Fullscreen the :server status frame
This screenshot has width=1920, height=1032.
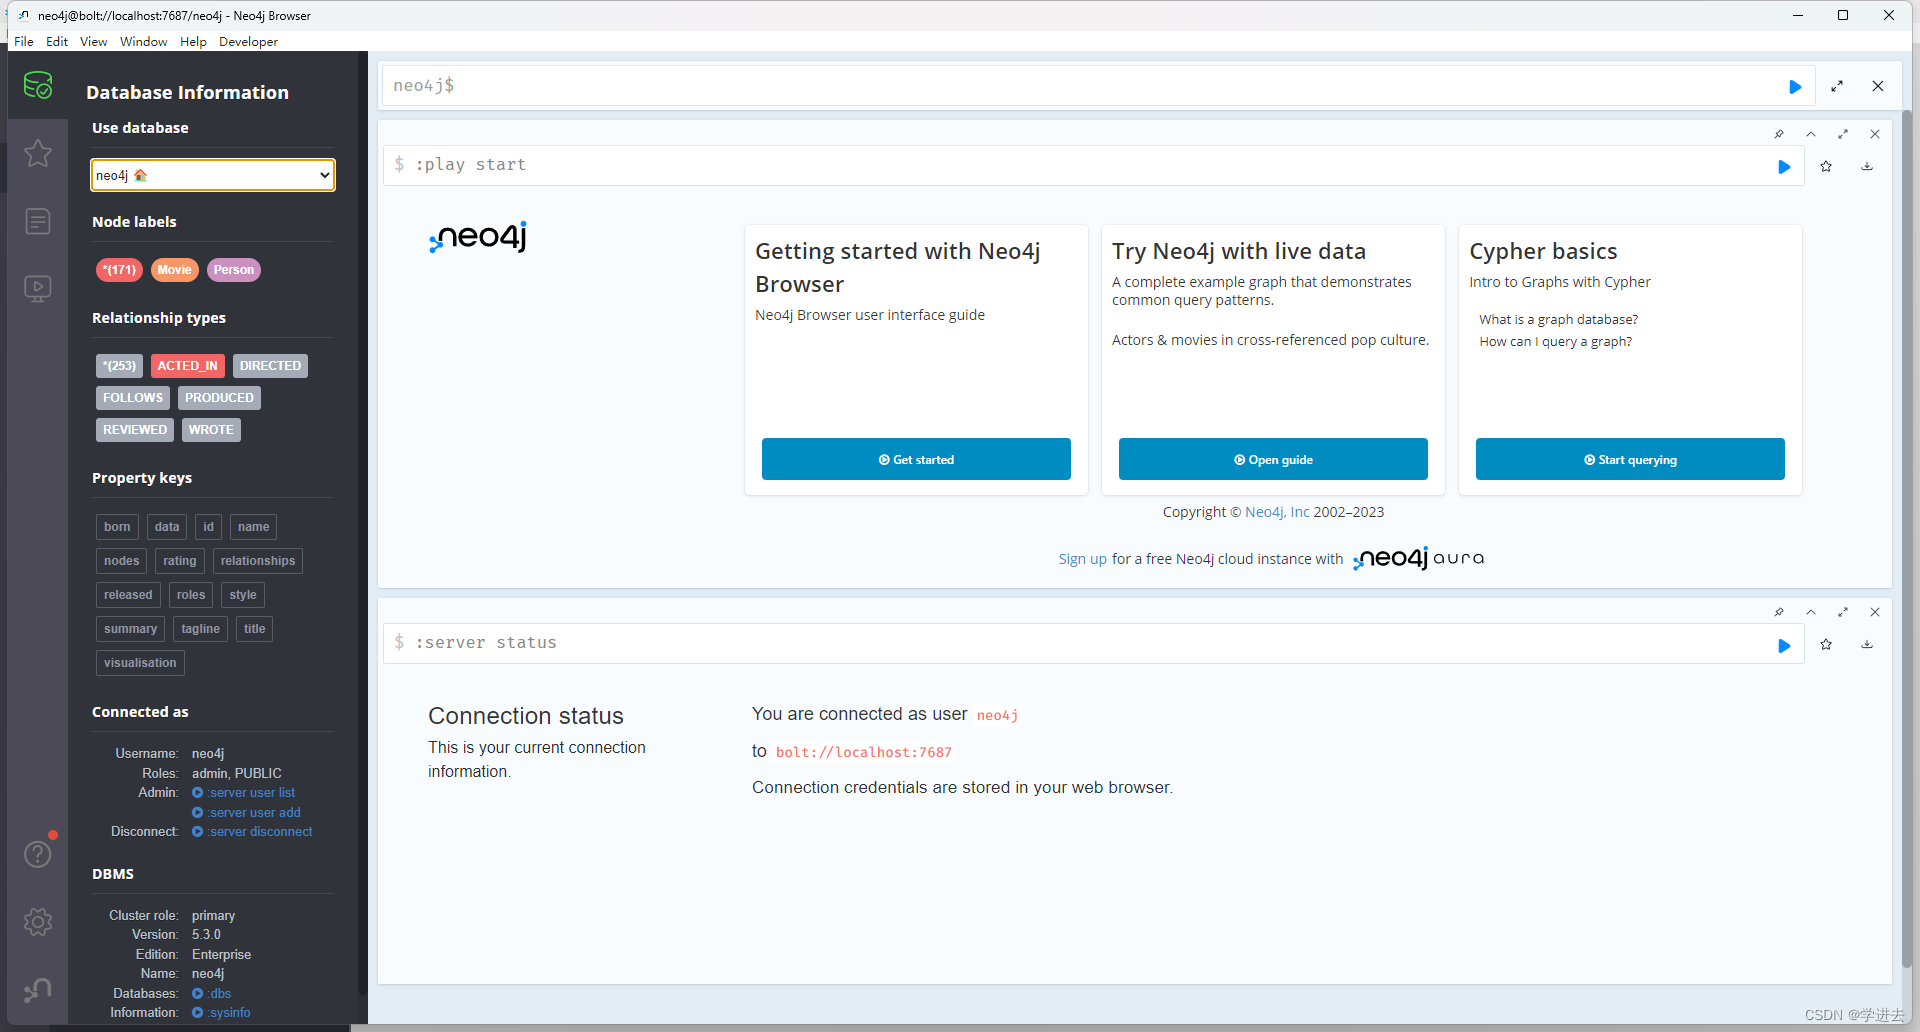(1843, 612)
